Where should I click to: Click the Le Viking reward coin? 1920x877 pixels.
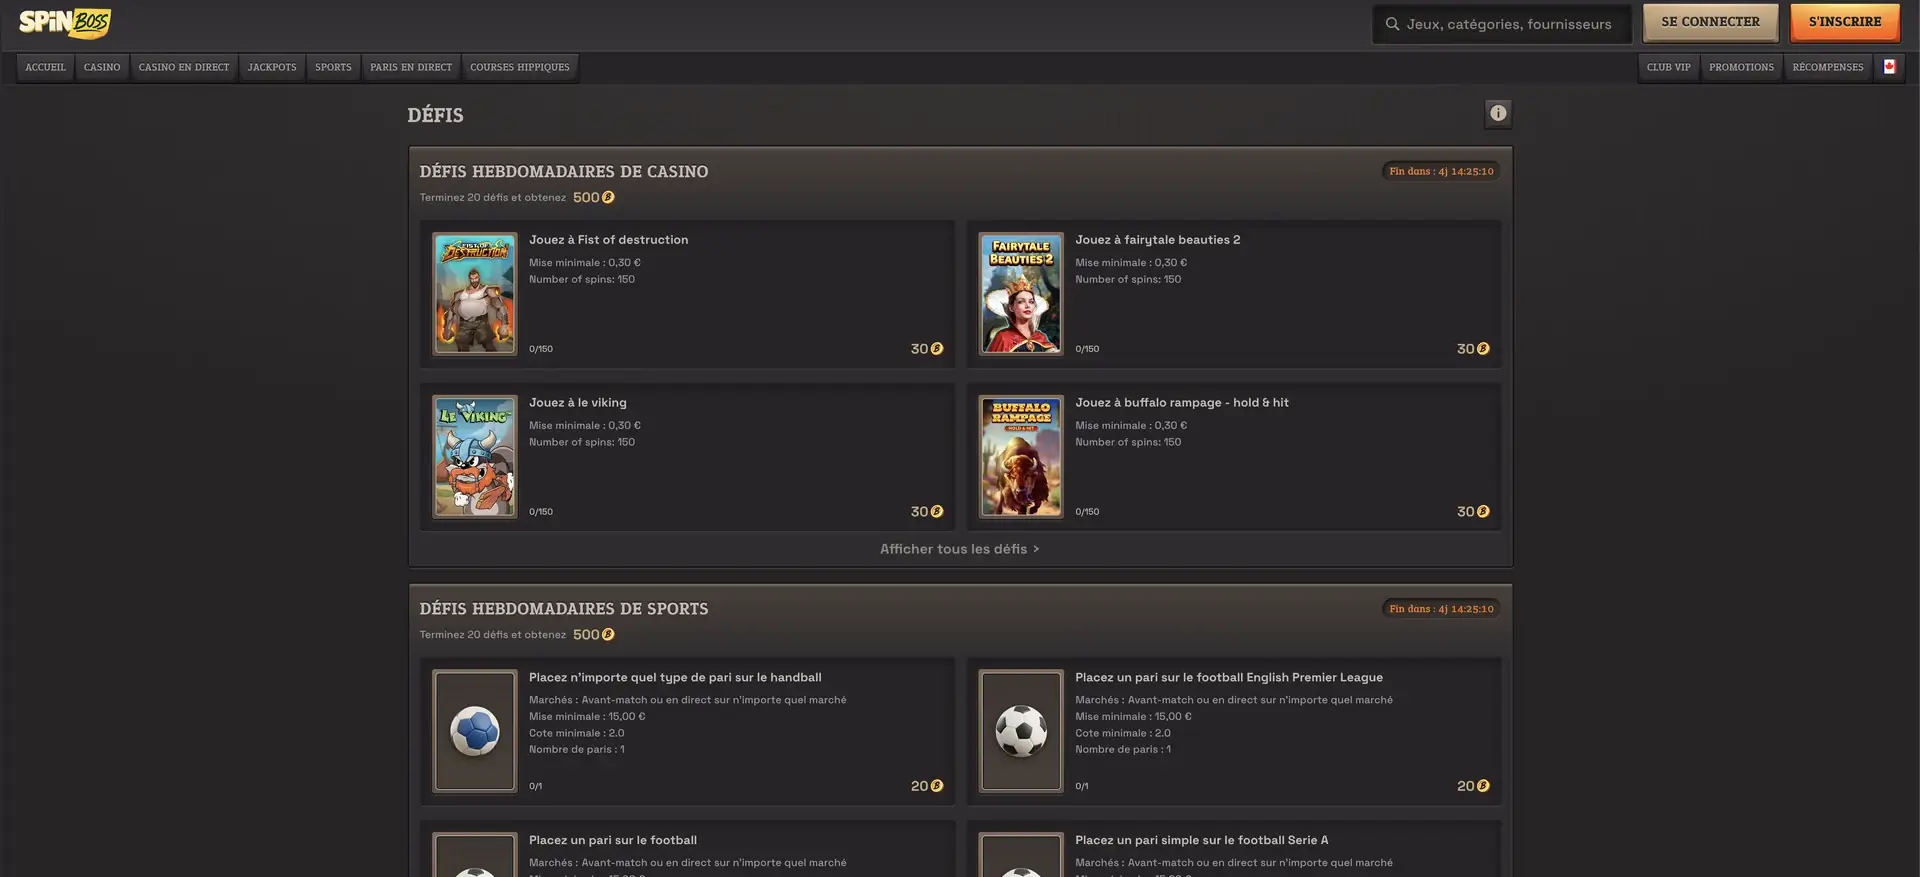coord(937,512)
